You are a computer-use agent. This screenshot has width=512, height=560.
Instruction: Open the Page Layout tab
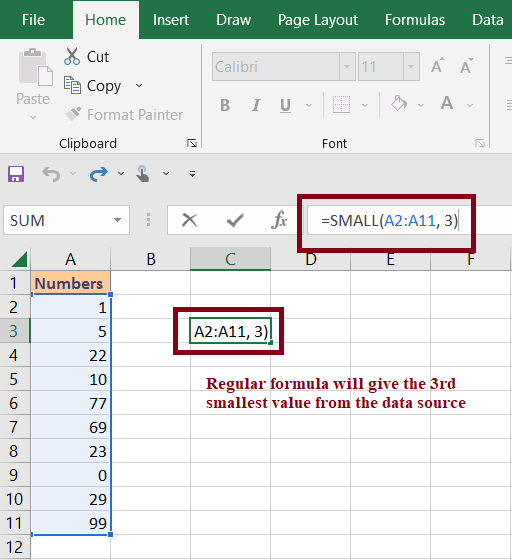click(318, 20)
